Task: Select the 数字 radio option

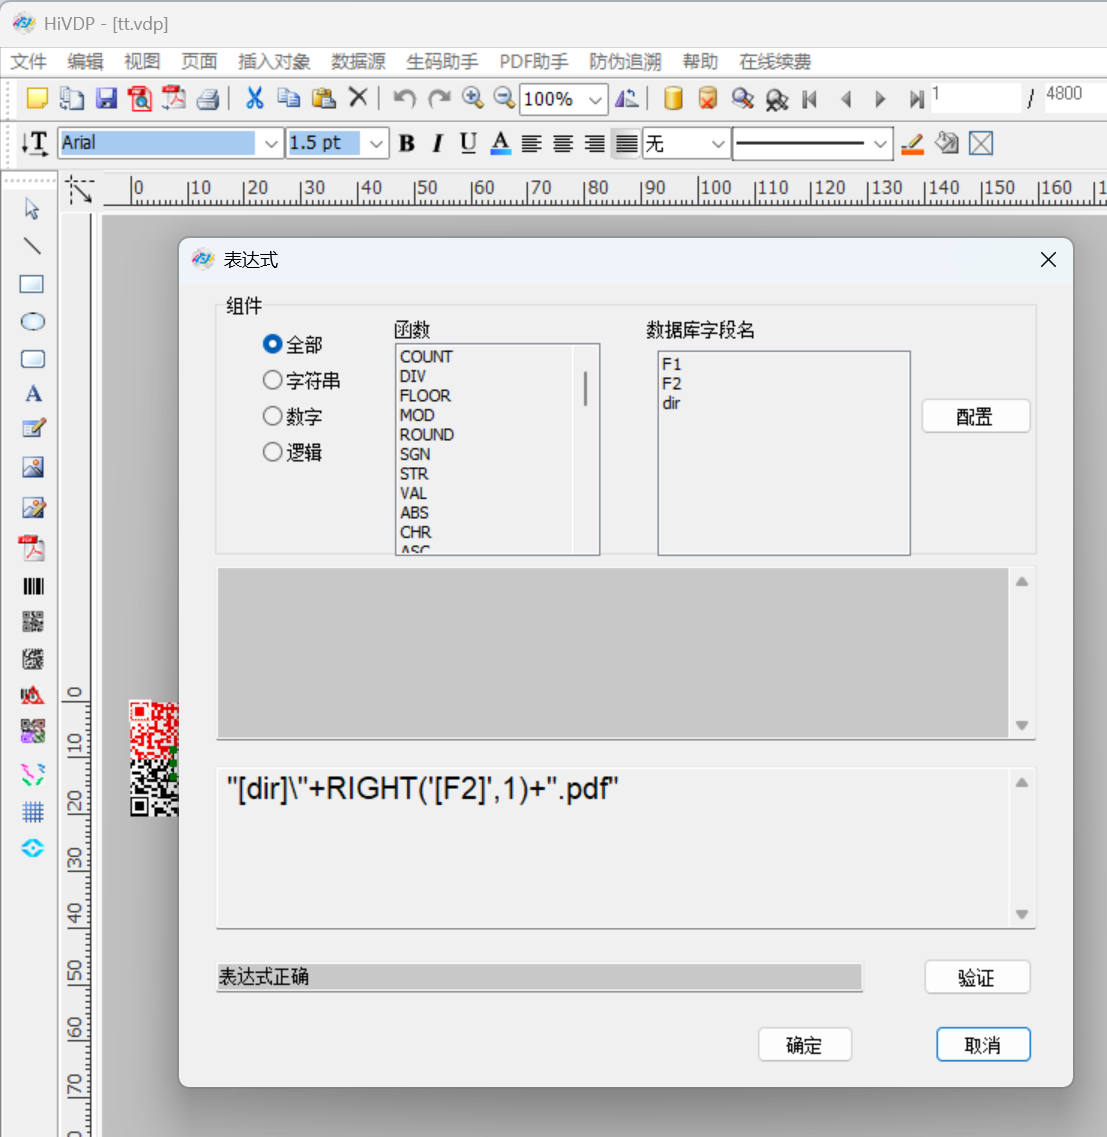Action: coord(272,416)
